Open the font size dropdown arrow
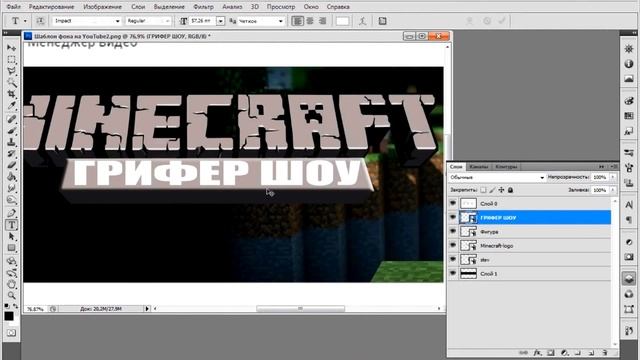This screenshot has height=360, width=640. click(220, 21)
